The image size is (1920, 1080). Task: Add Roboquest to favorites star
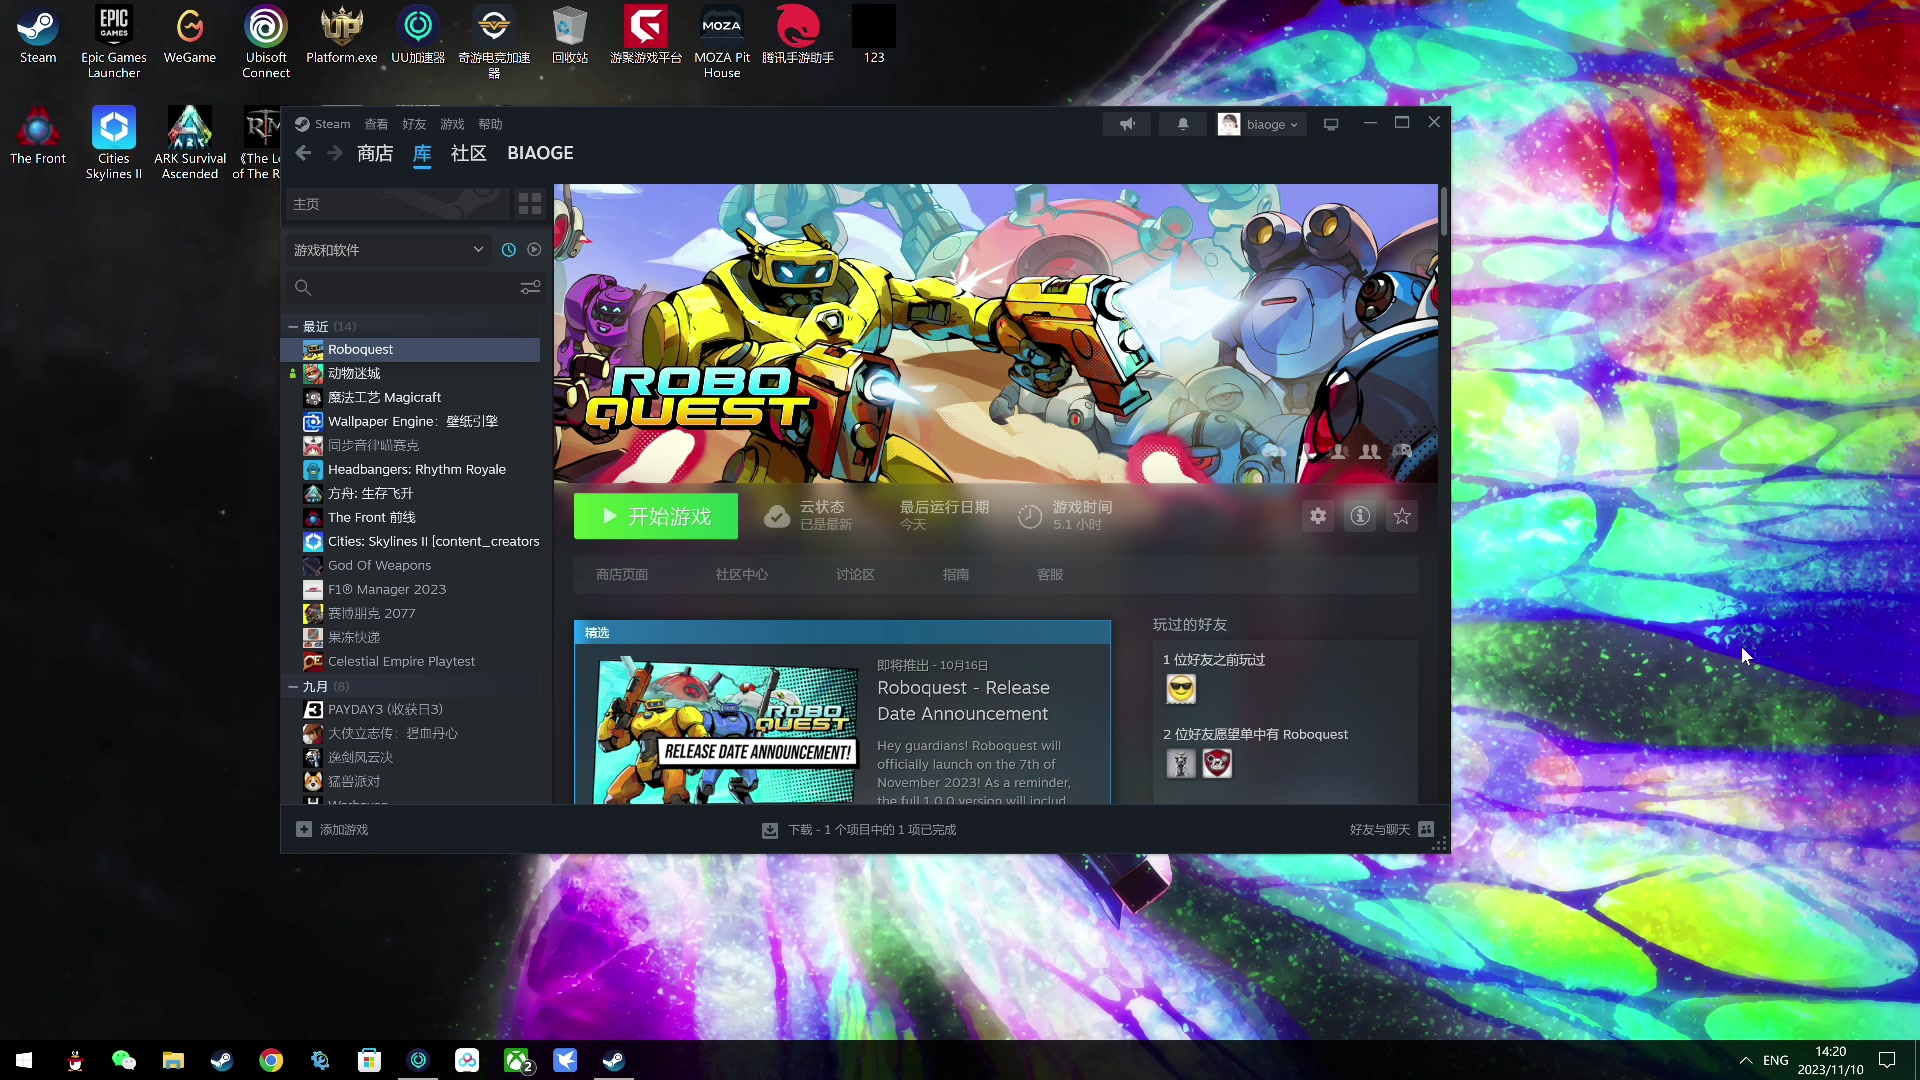pyautogui.click(x=1402, y=516)
